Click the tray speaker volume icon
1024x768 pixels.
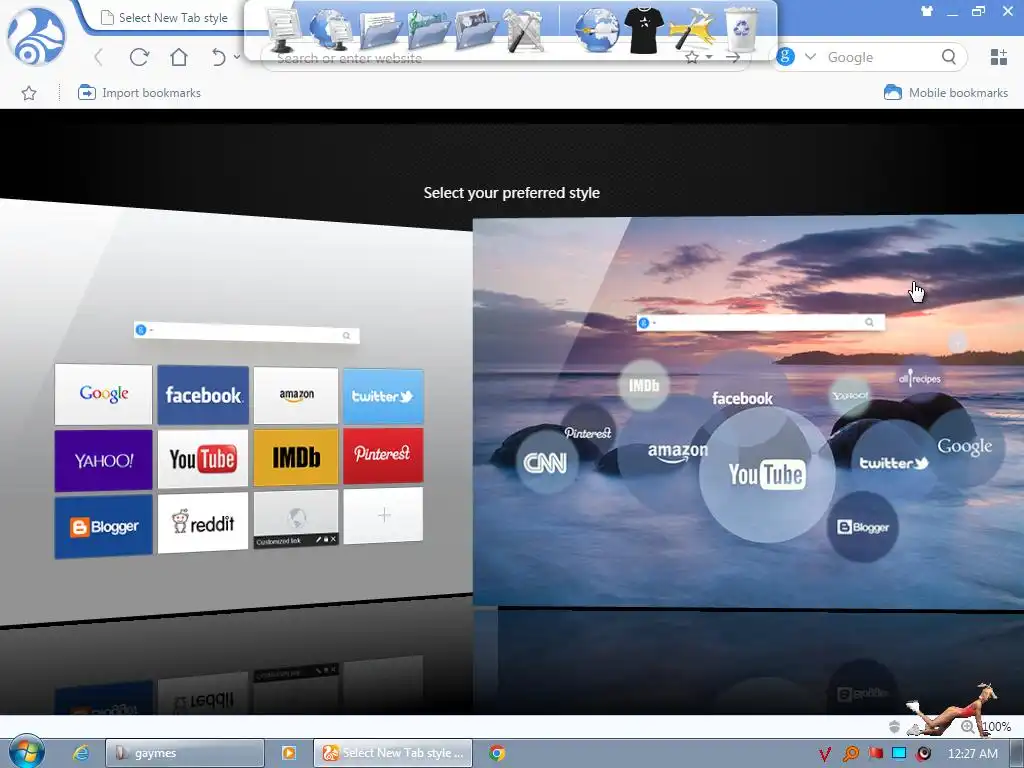[x=923, y=754]
